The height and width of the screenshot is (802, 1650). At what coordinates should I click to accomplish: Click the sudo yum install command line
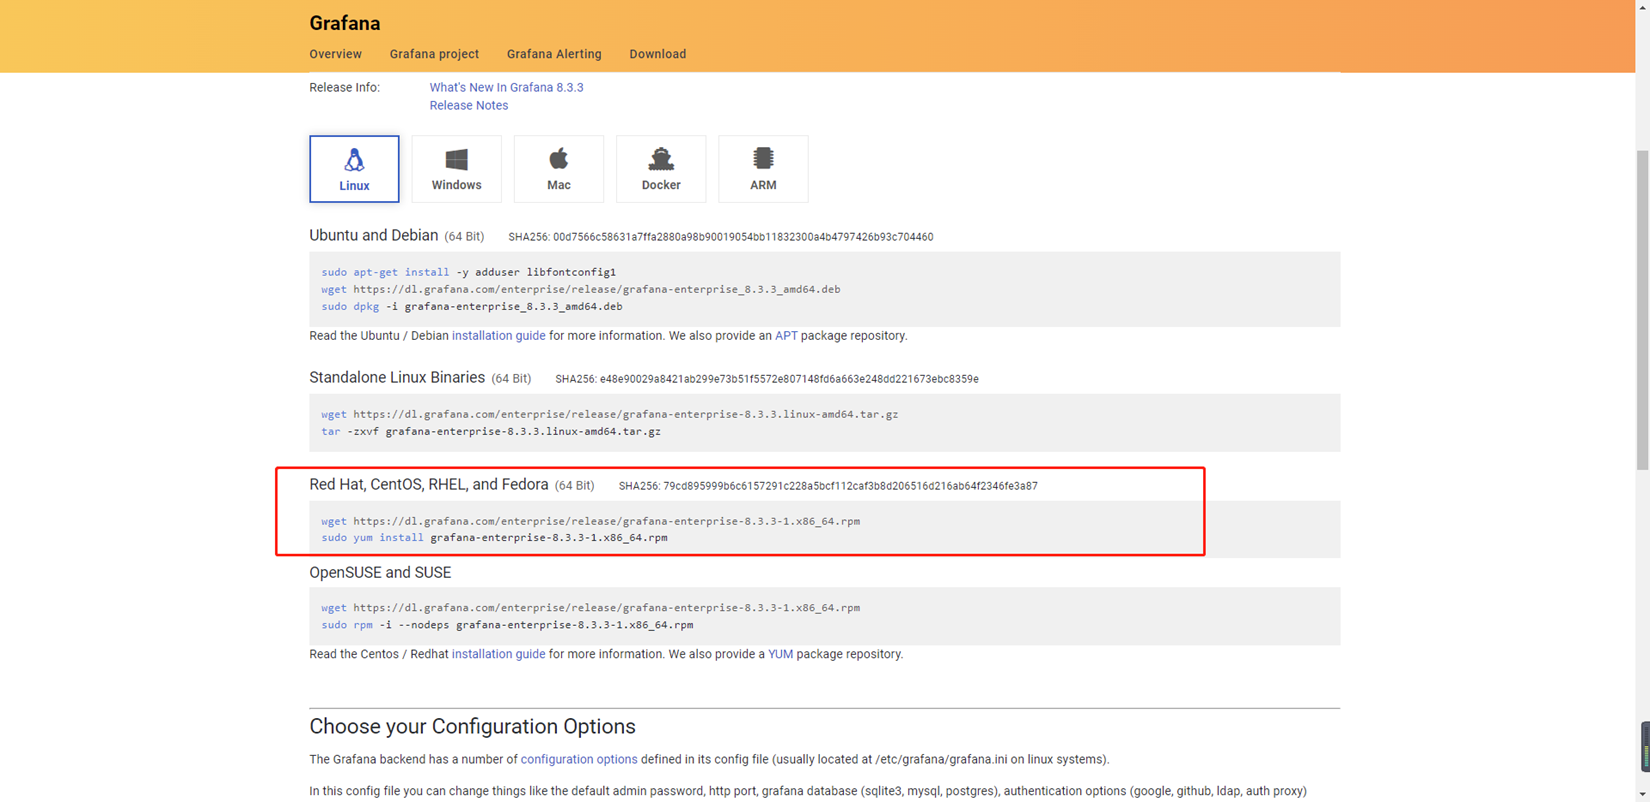tap(495, 538)
